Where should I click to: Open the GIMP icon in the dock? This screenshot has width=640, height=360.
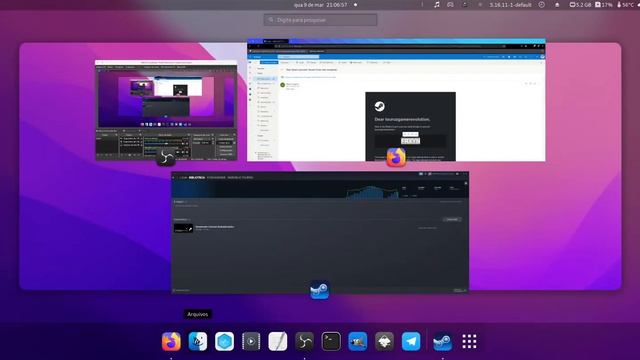click(x=358, y=341)
